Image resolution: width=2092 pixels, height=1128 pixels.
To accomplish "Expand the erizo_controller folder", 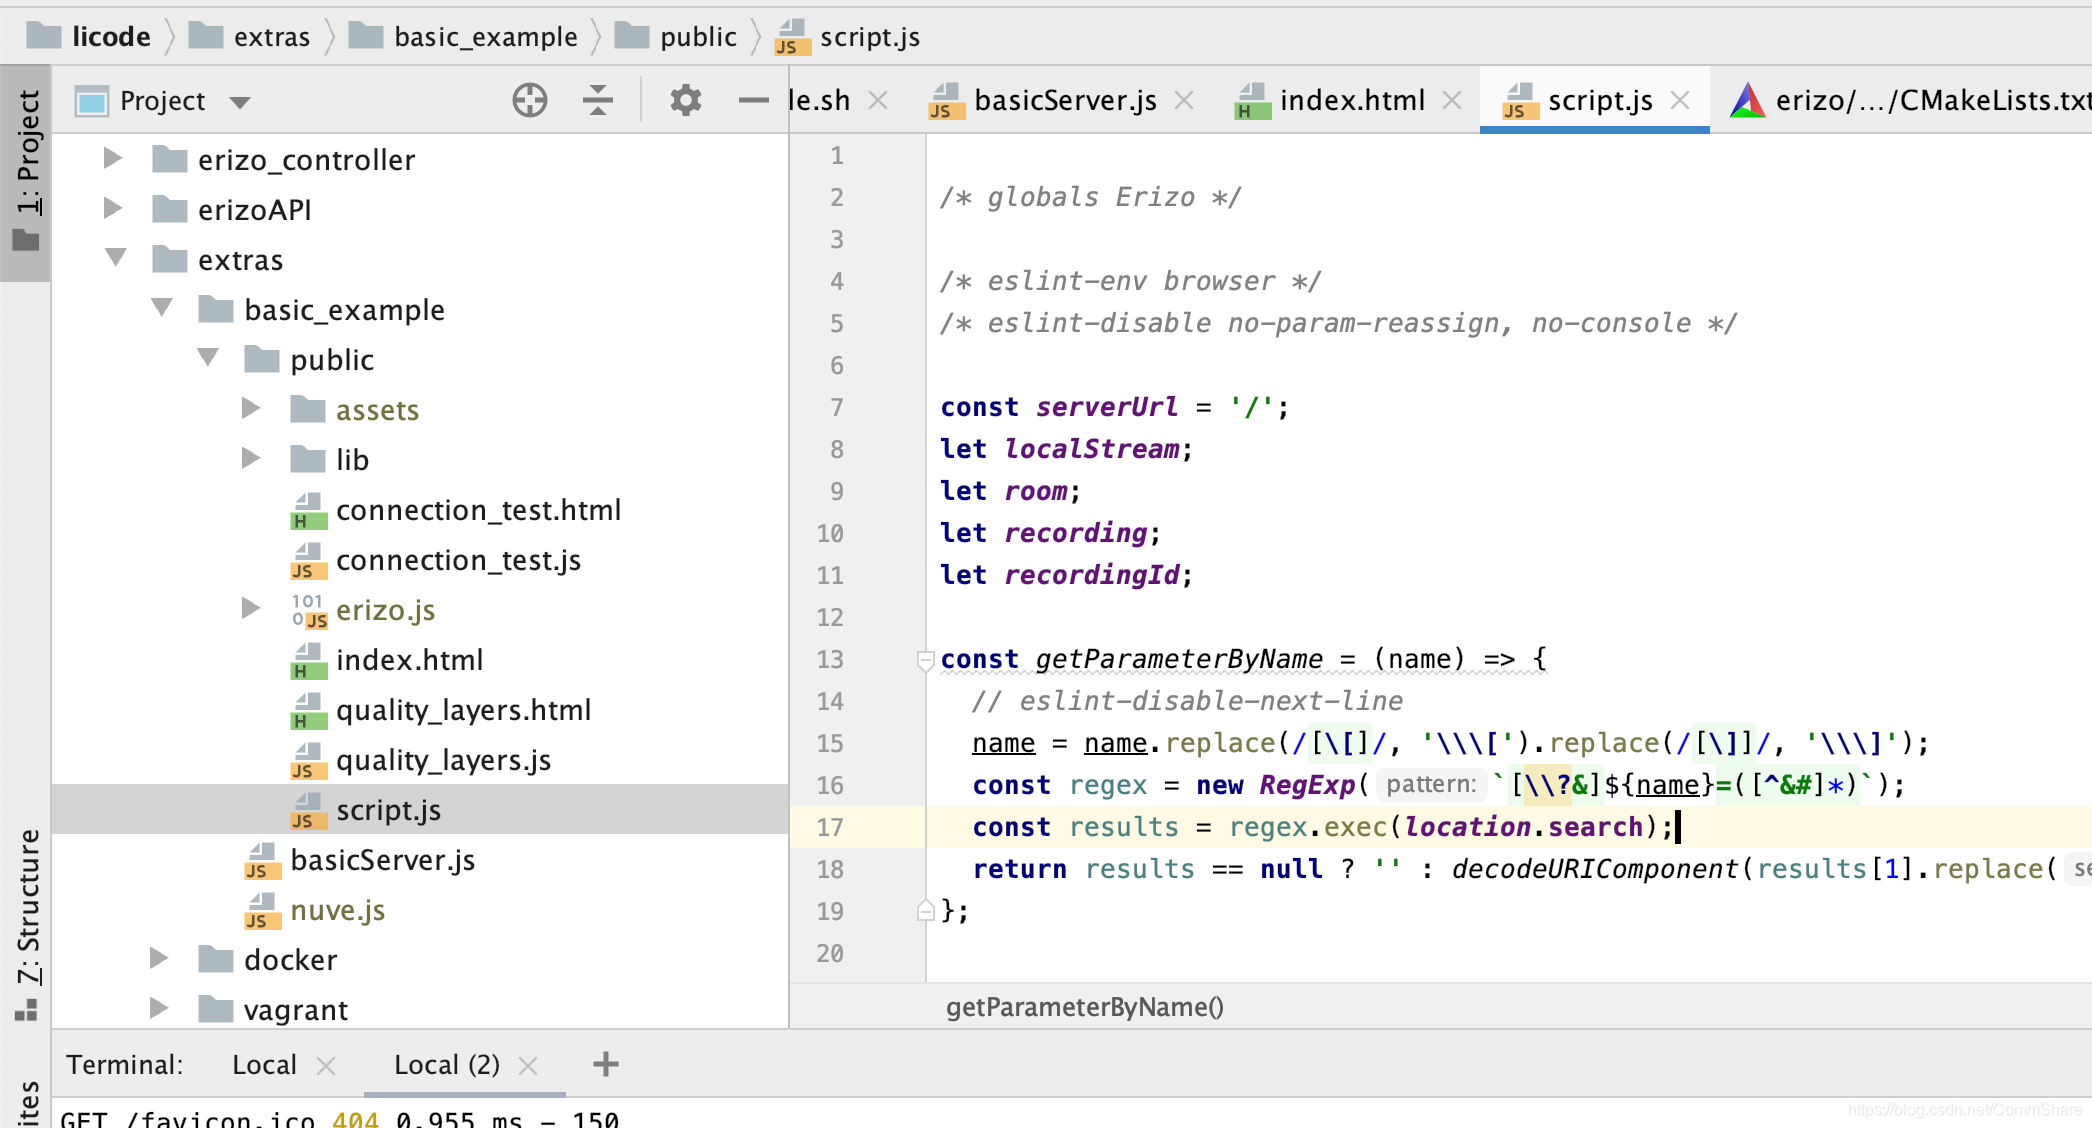I will point(113,158).
